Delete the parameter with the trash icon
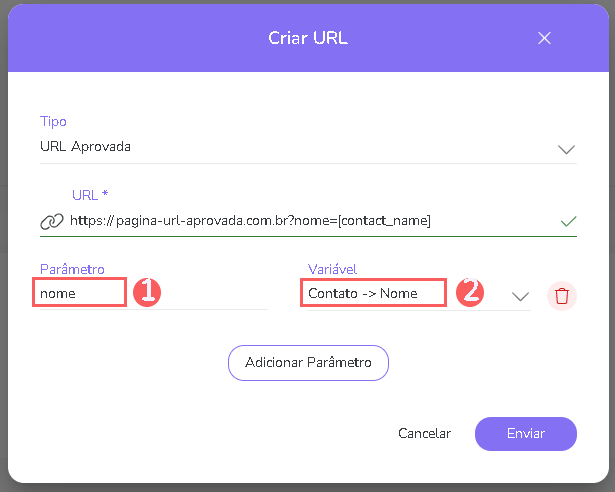 (x=562, y=296)
